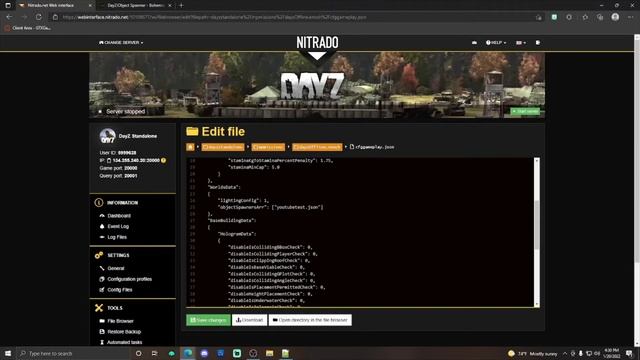Open a new browser tab
640x360 pixels.
181,5
